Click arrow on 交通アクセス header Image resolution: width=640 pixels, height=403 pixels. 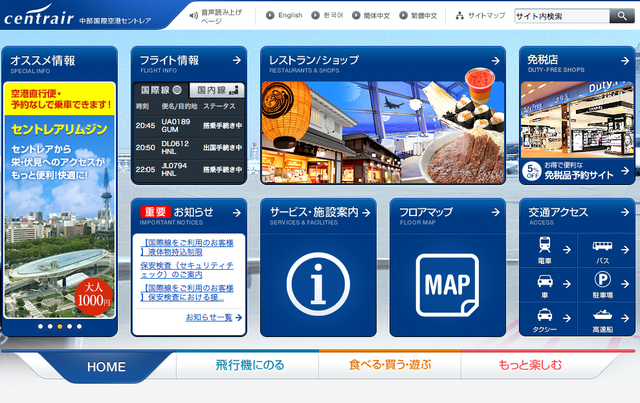(x=625, y=212)
